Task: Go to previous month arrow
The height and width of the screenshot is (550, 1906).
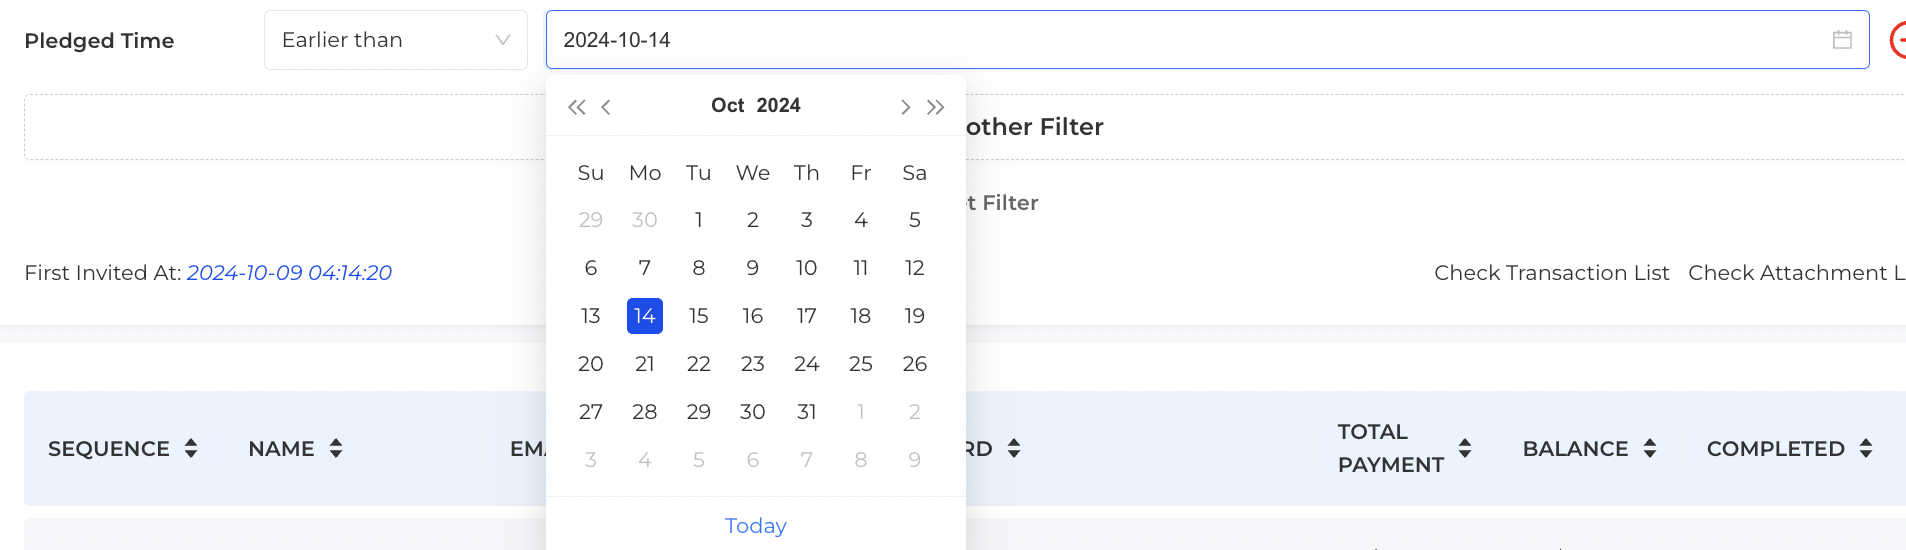Action: tap(606, 107)
